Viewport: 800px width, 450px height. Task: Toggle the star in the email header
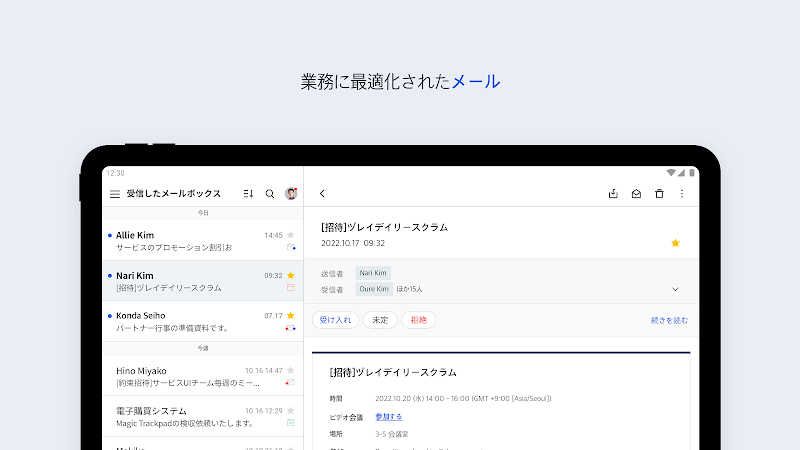(675, 243)
